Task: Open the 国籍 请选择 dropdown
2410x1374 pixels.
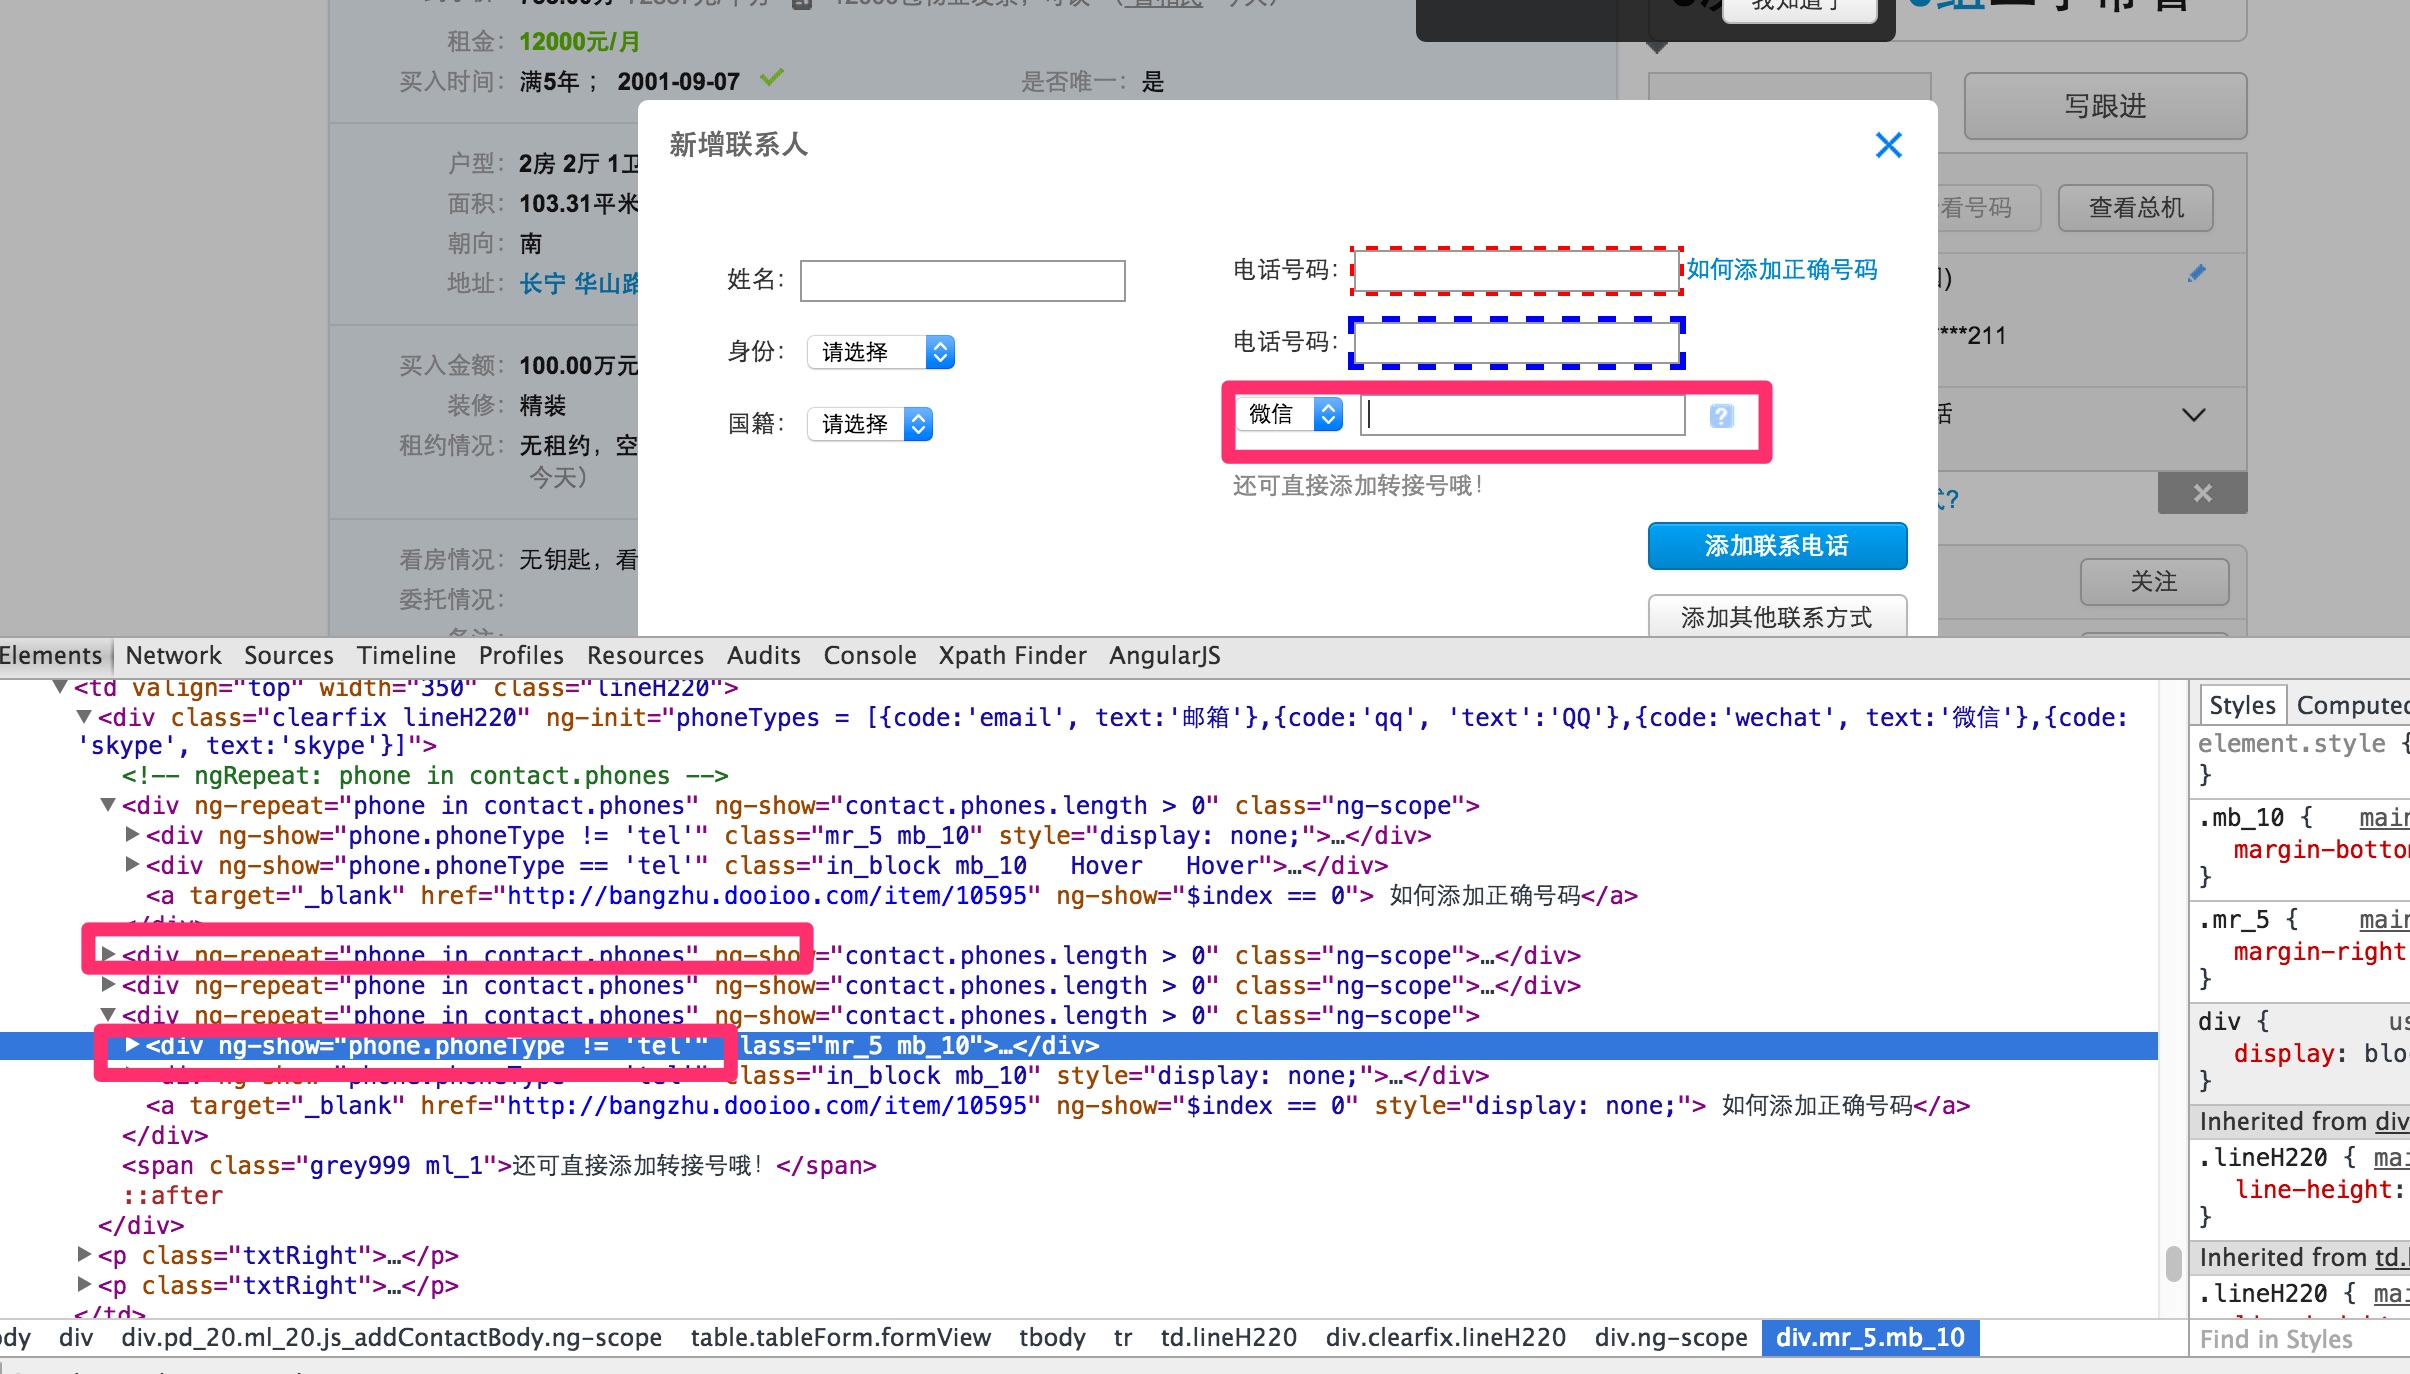Action: [870, 424]
